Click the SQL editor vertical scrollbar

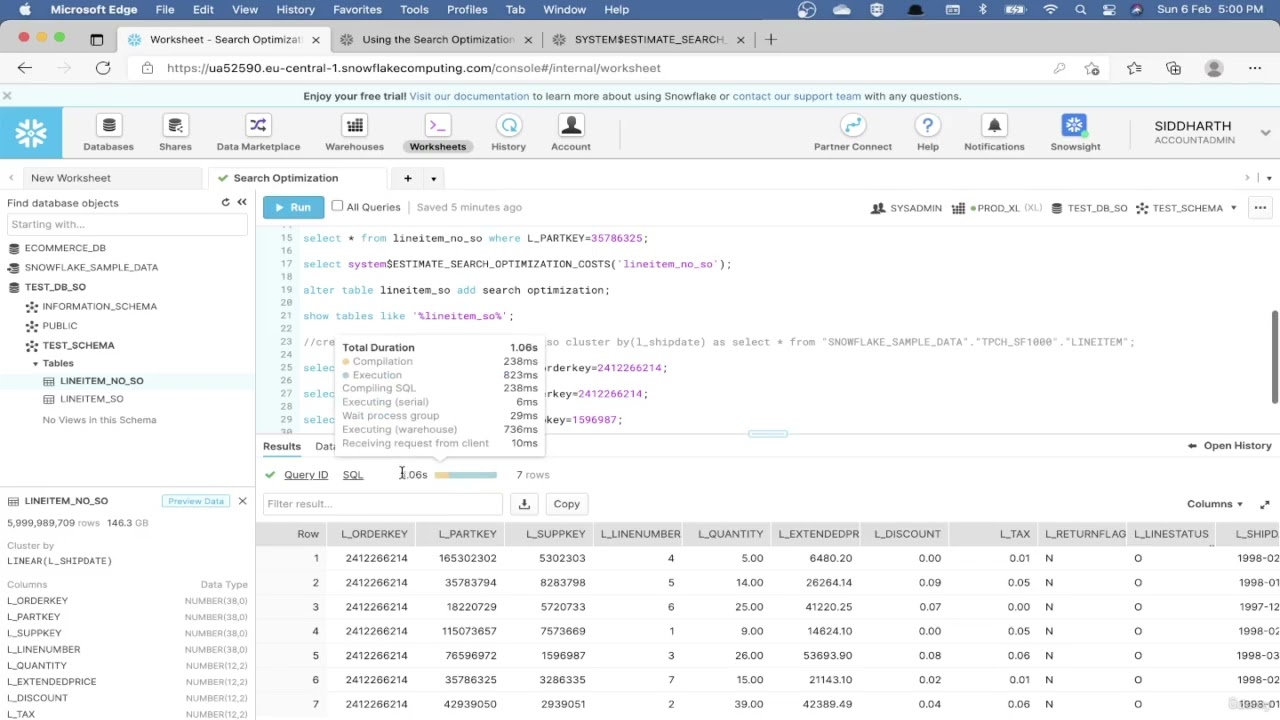1274,357
